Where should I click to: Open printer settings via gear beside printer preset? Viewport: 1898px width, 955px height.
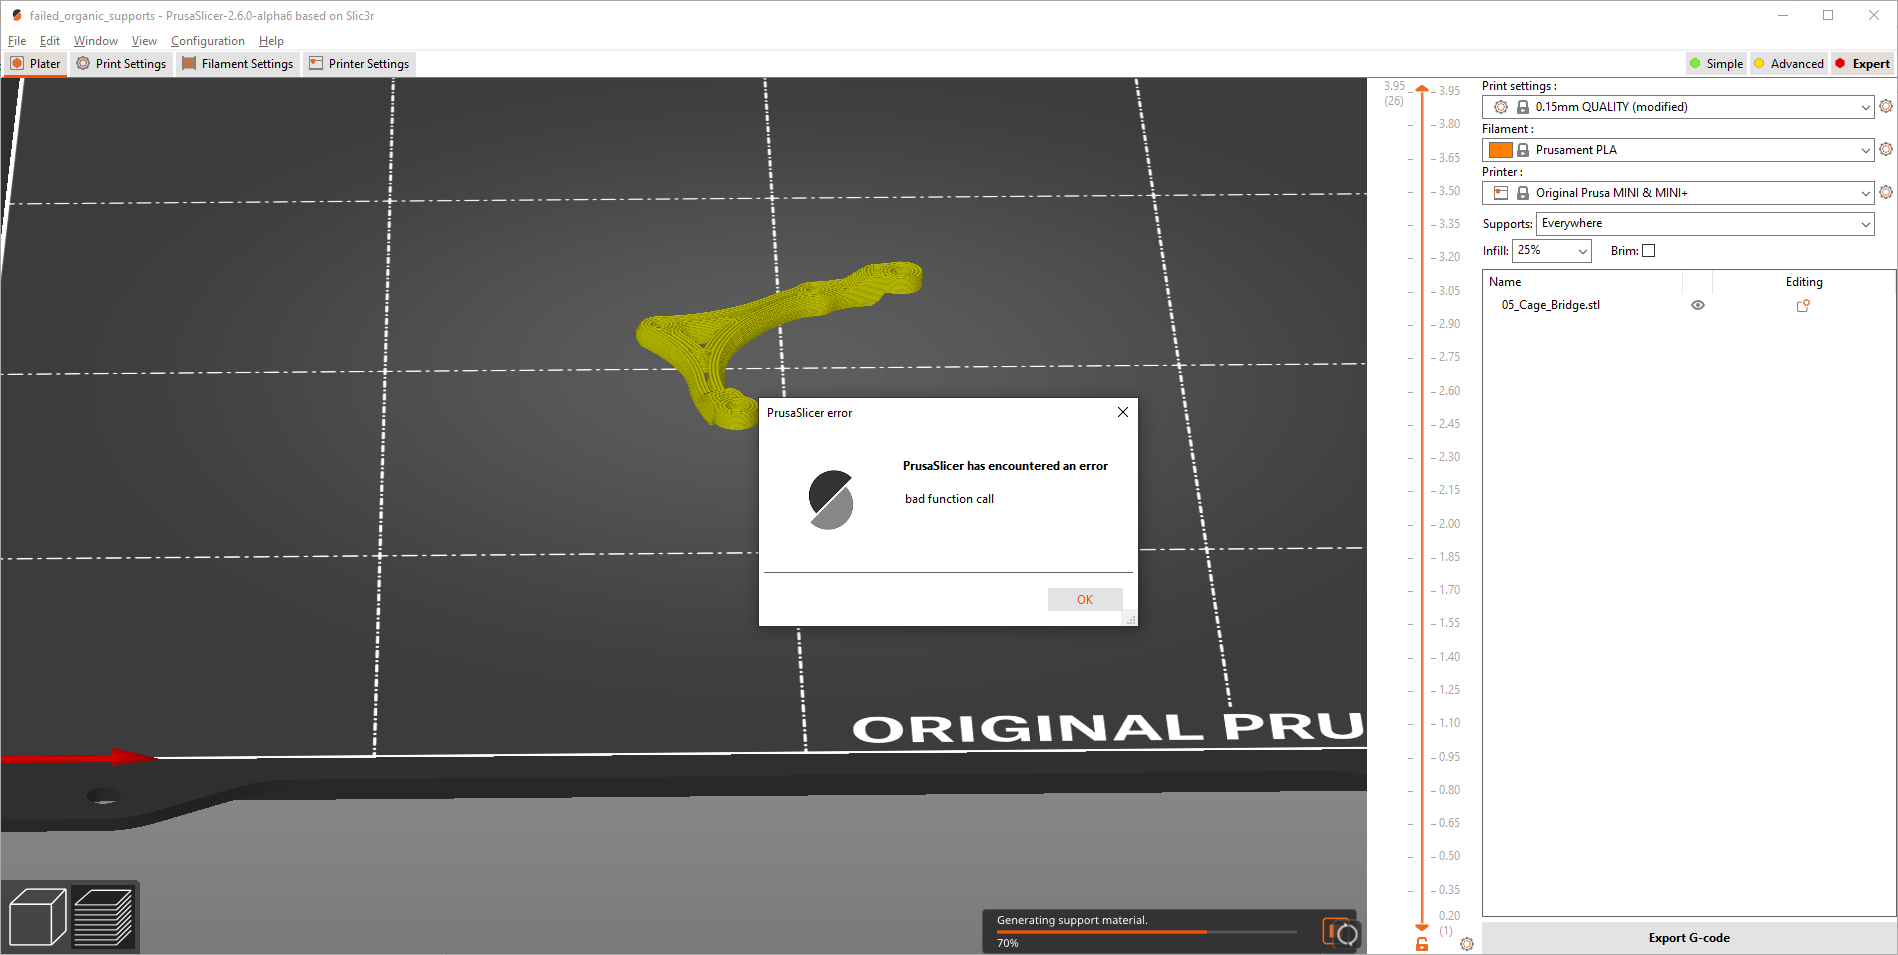point(1886,192)
